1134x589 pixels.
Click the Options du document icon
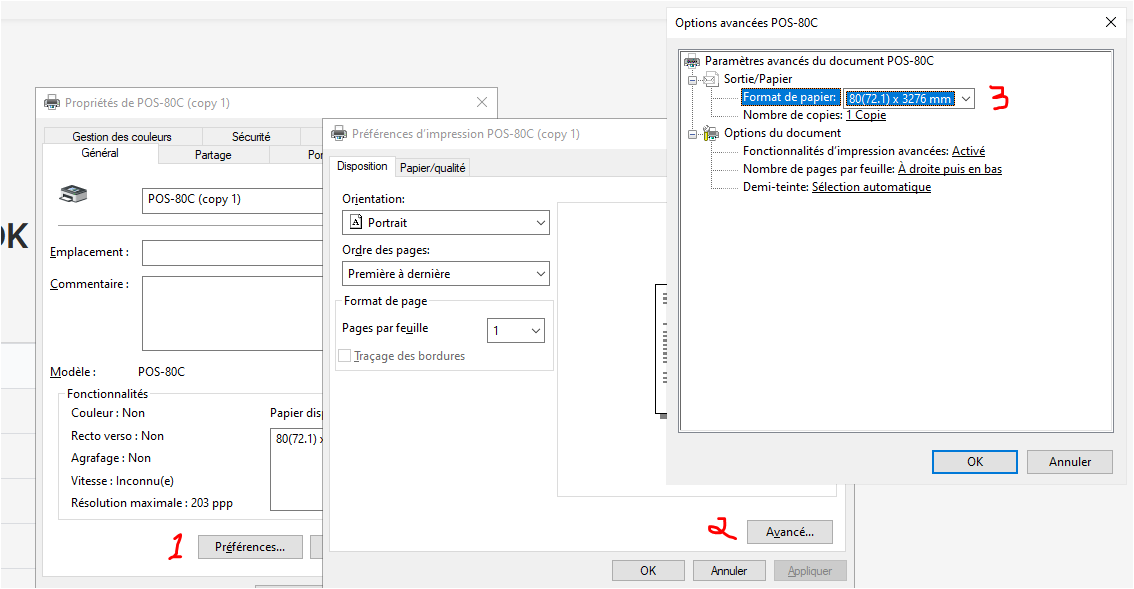pos(712,133)
